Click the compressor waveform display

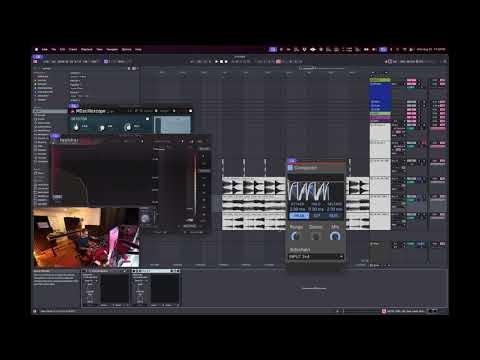pyautogui.click(x=316, y=191)
